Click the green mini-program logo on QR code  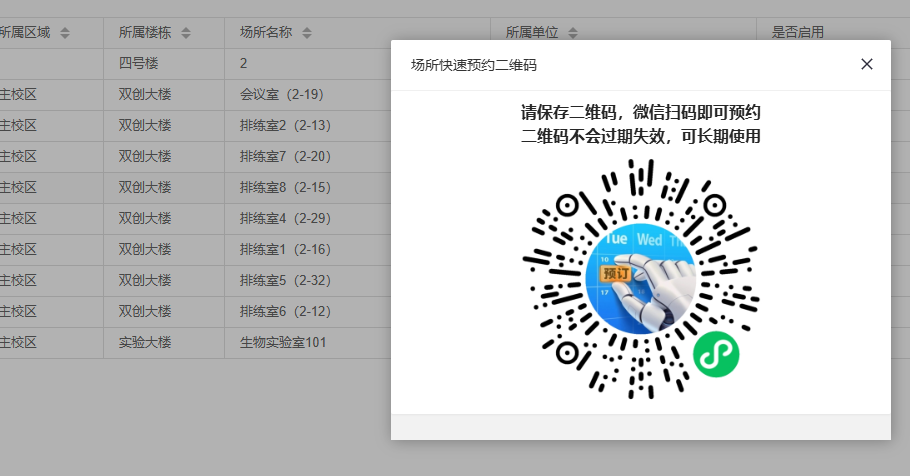(x=715, y=354)
